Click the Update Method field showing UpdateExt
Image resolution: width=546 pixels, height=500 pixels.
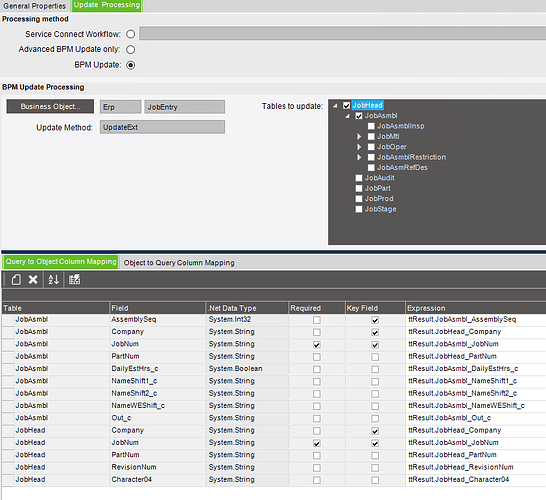click(x=162, y=127)
